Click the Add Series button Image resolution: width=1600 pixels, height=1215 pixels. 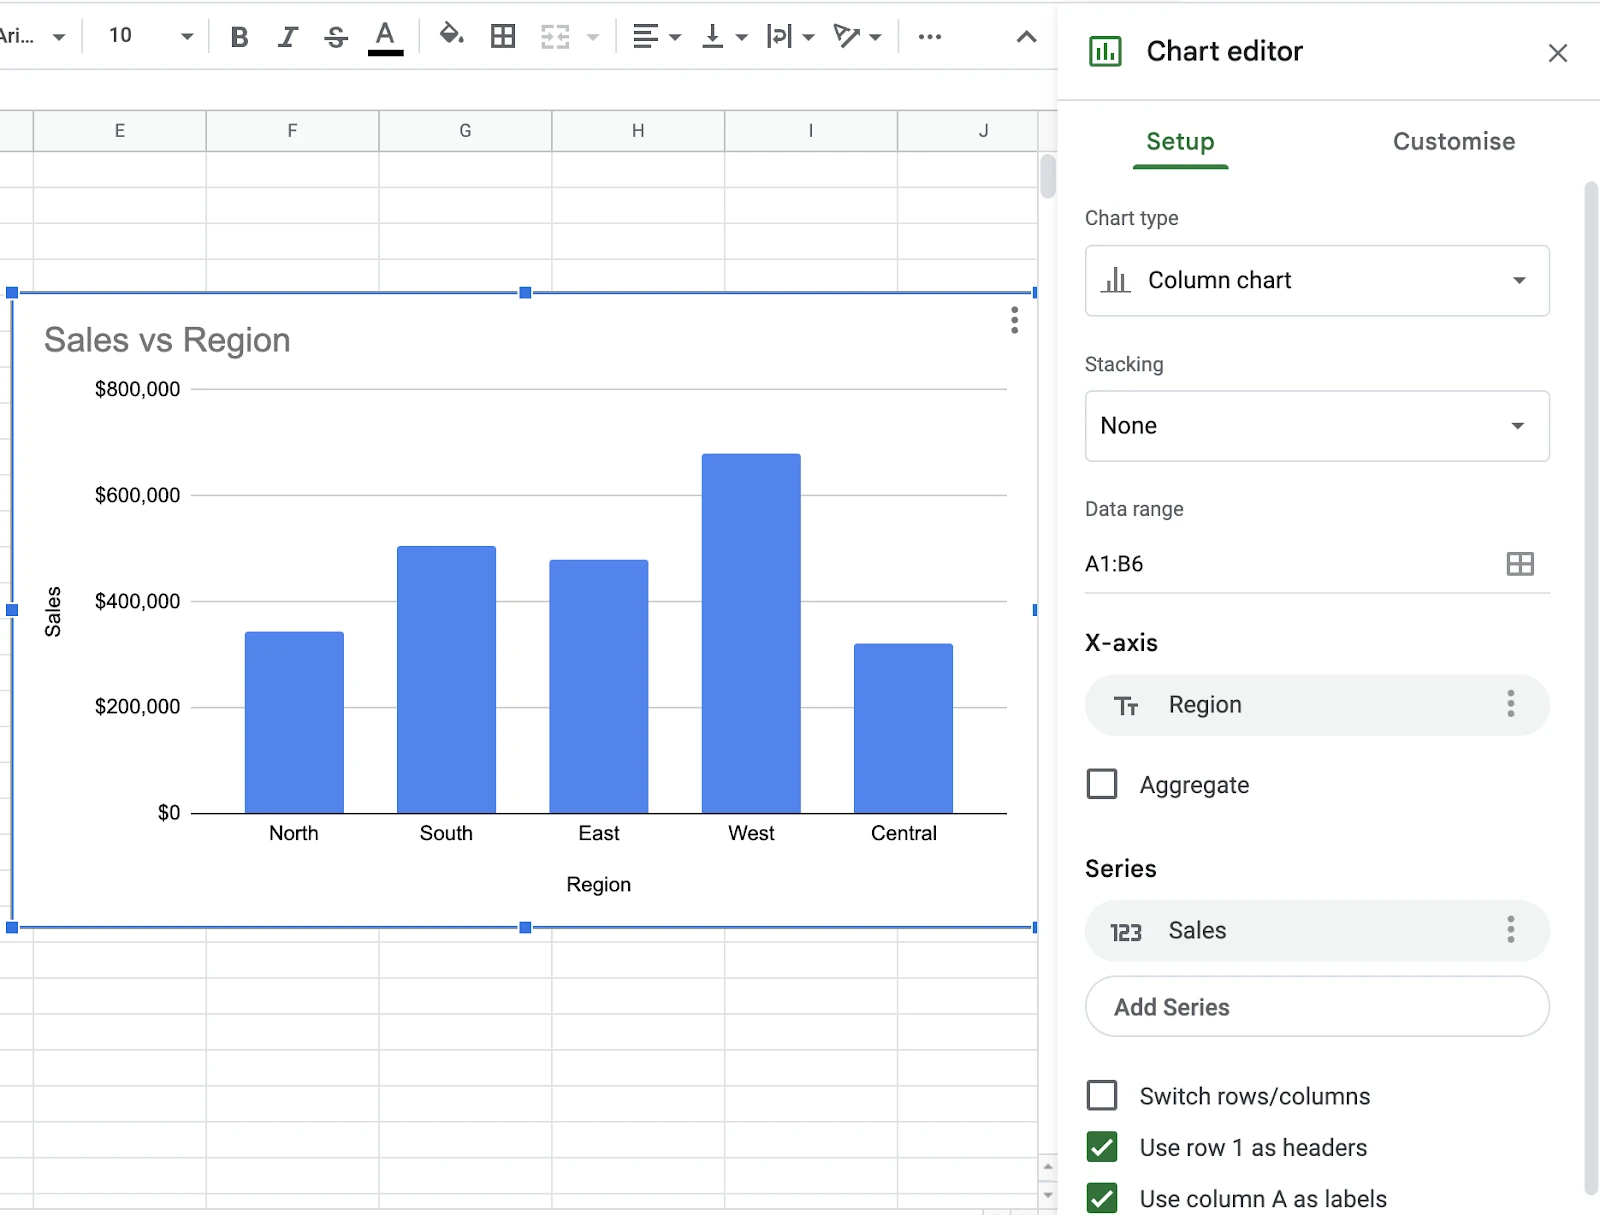pos(1317,1007)
